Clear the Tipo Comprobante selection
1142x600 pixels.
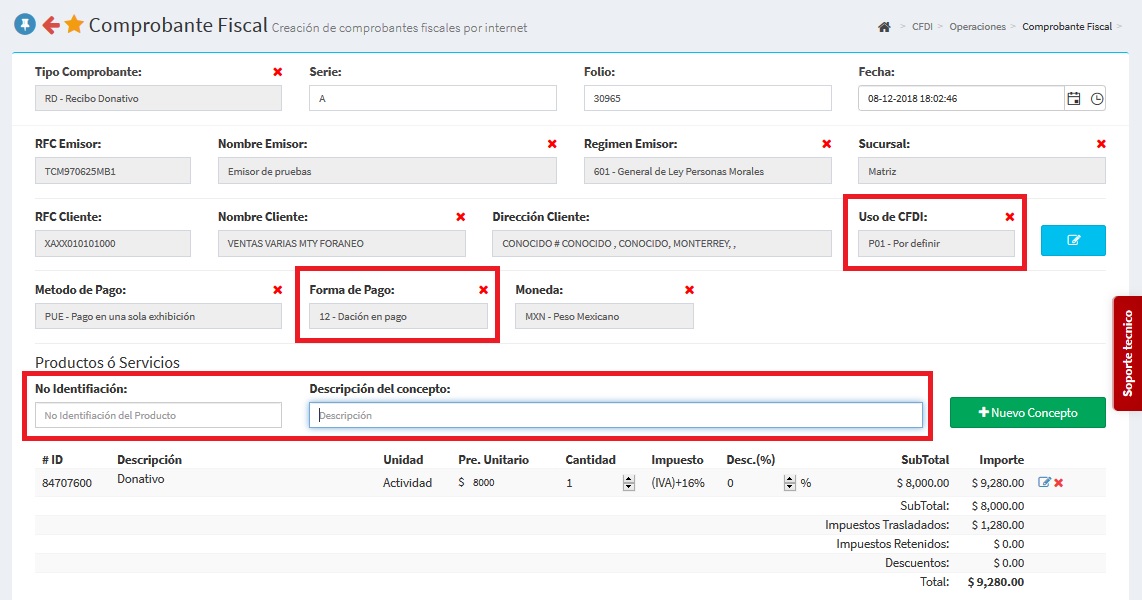pos(277,72)
